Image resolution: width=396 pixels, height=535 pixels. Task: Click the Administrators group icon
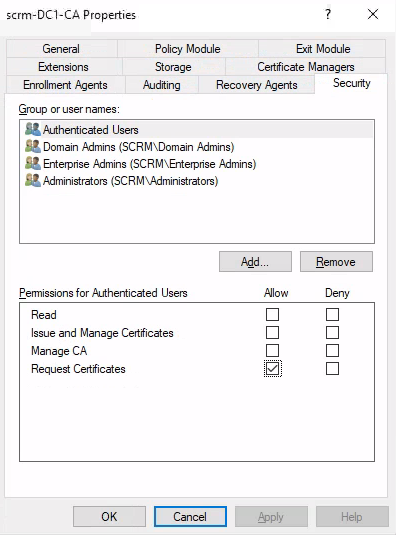coord(33,180)
